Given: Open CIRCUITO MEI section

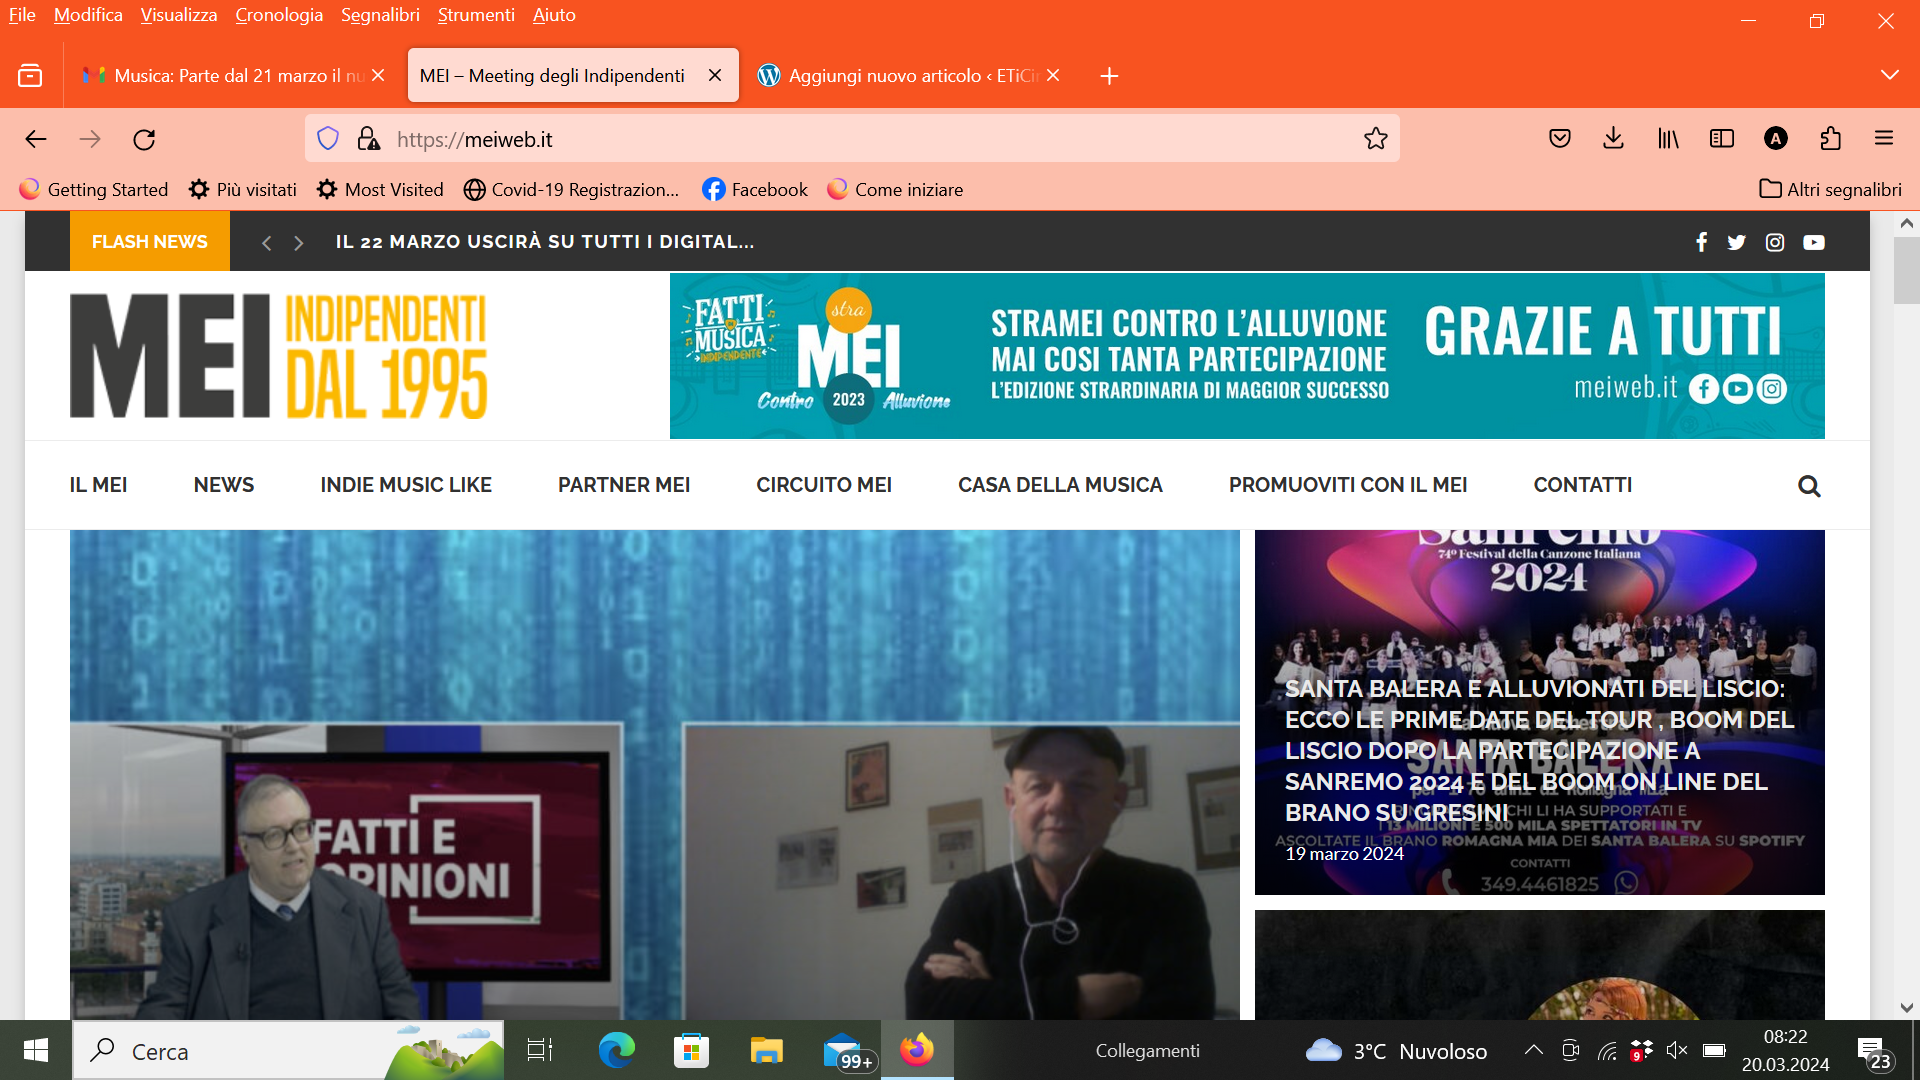Looking at the screenshot, I should point(824,485).
